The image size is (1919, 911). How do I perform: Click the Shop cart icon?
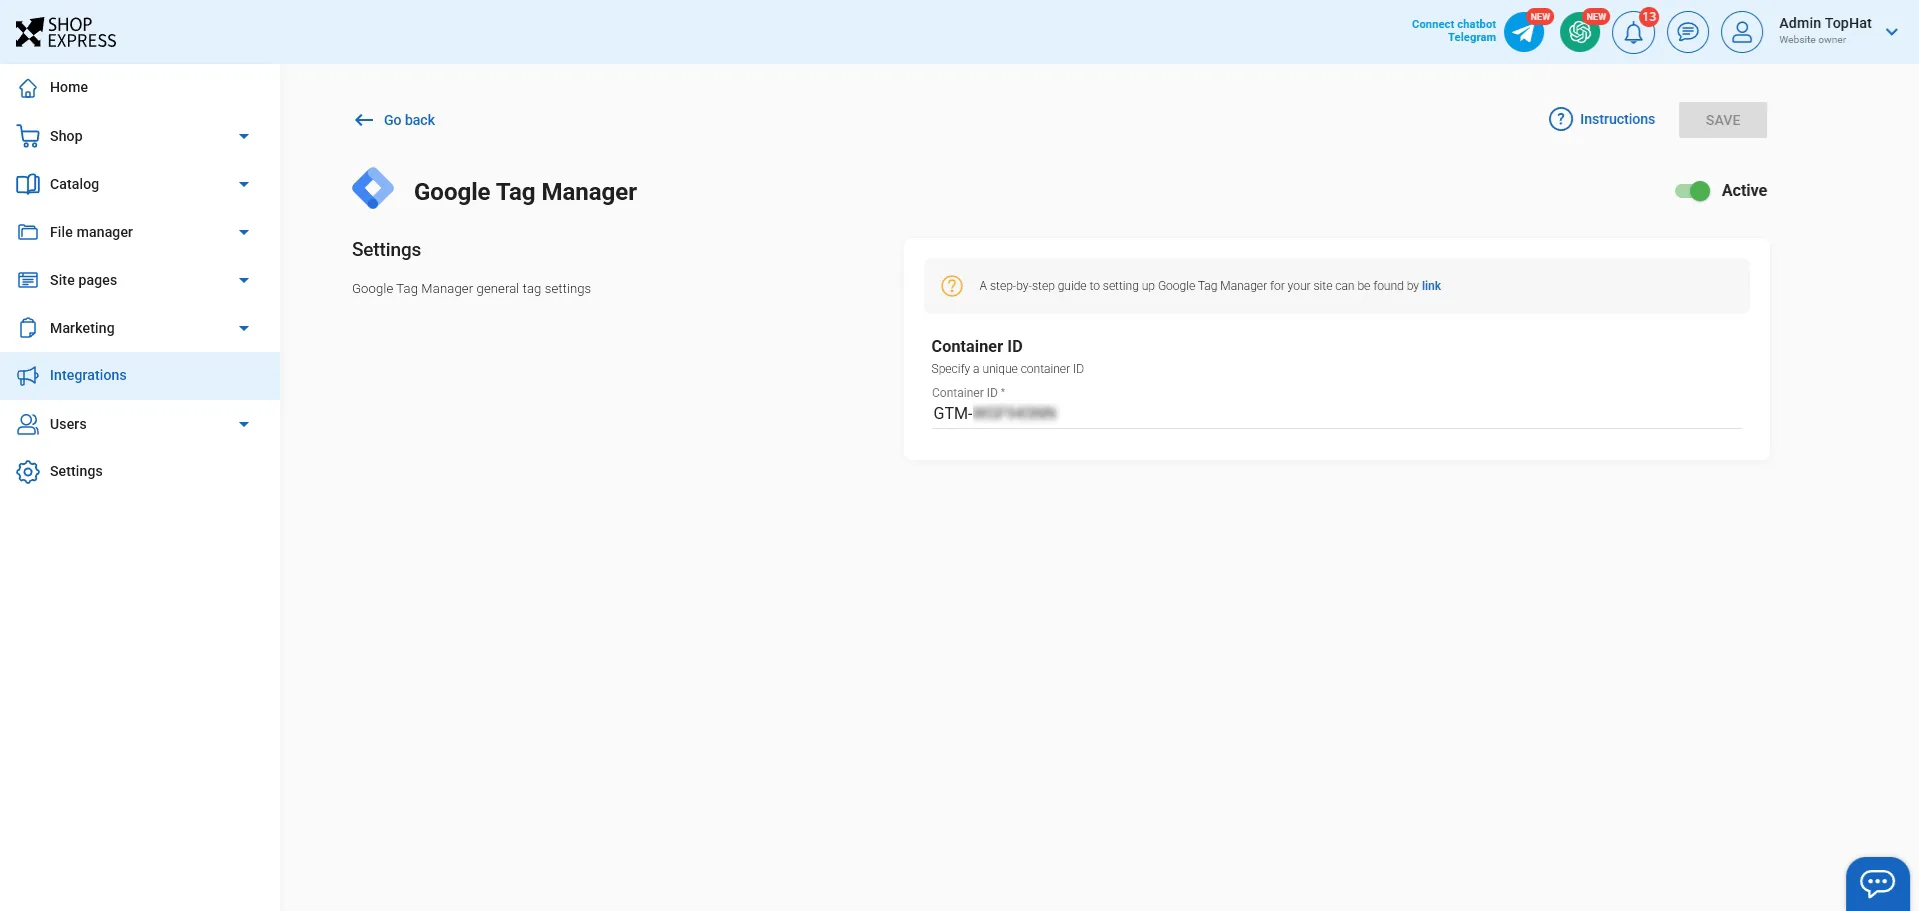tap(28, 136)
